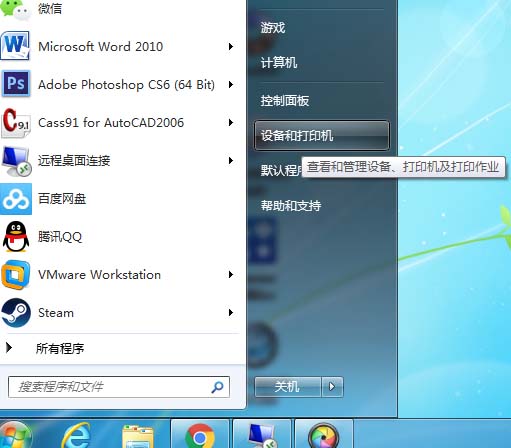Open the 百度网盘 cloud icon
Screen dimensions: 511x448
tap(16, 199)
